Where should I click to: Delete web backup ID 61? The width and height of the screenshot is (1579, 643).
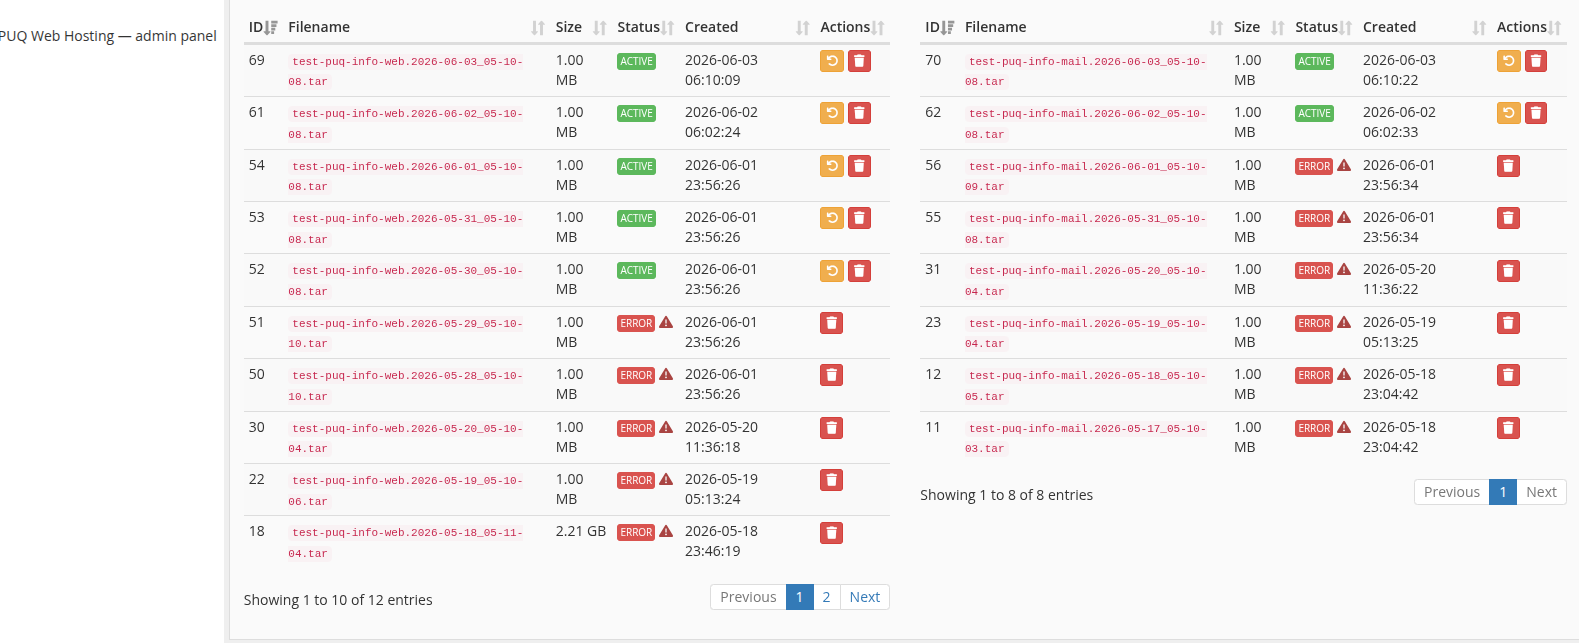(859, 113)
